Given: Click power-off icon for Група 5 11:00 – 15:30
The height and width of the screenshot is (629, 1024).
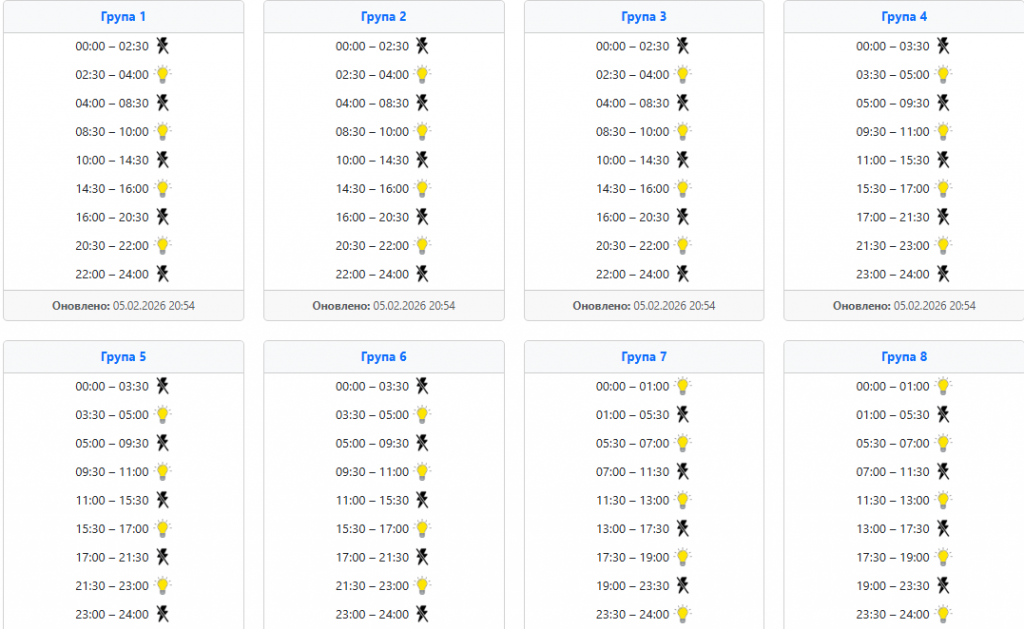Looking at the screenshot, I should pyautogui.click(x=162, y=500).
